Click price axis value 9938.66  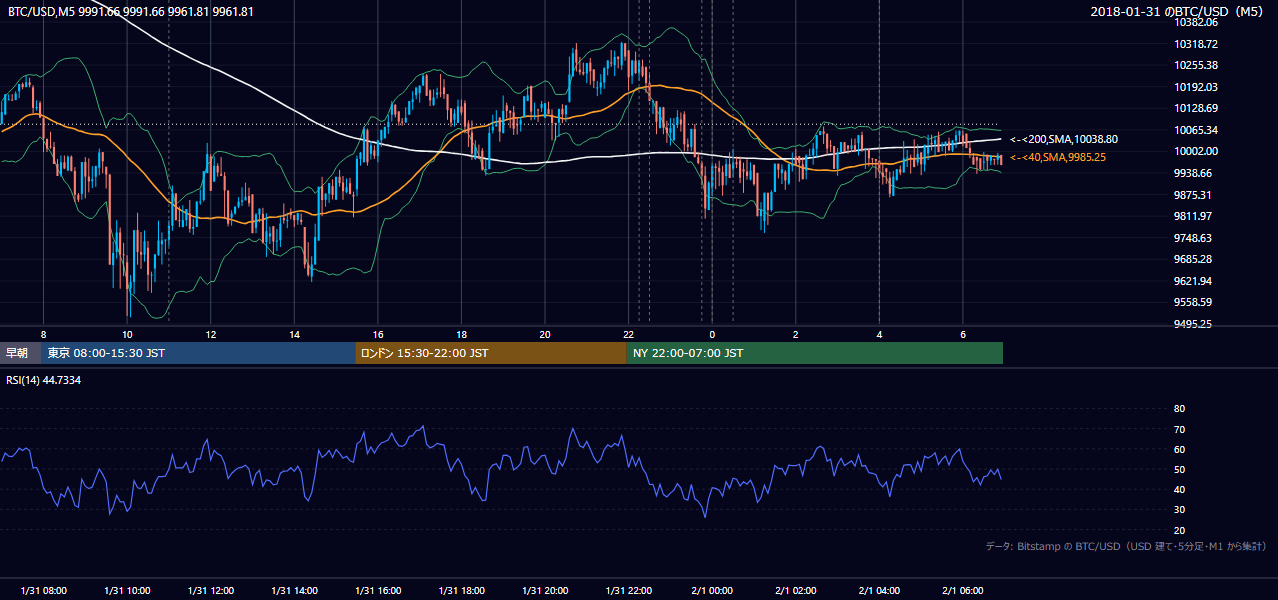(1193, 173)
